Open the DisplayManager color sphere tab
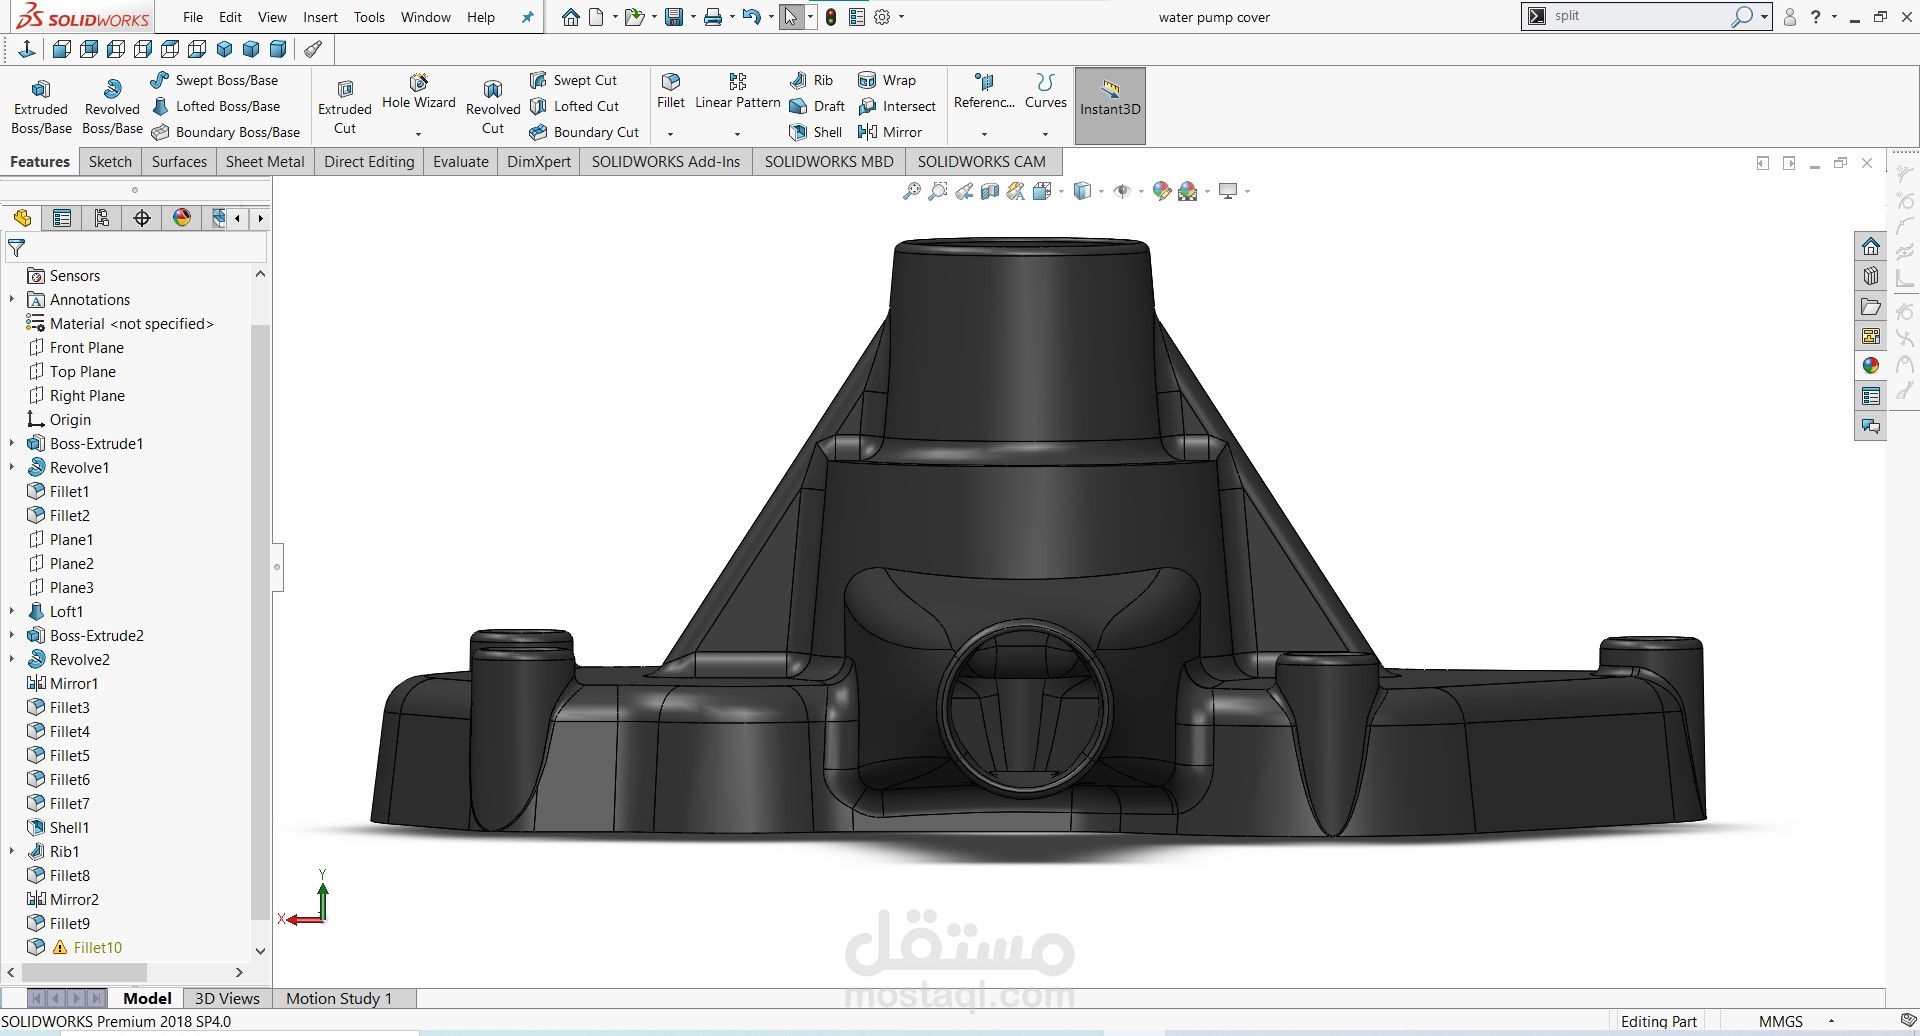1920x1036 pixels. [x=181, y=218]
